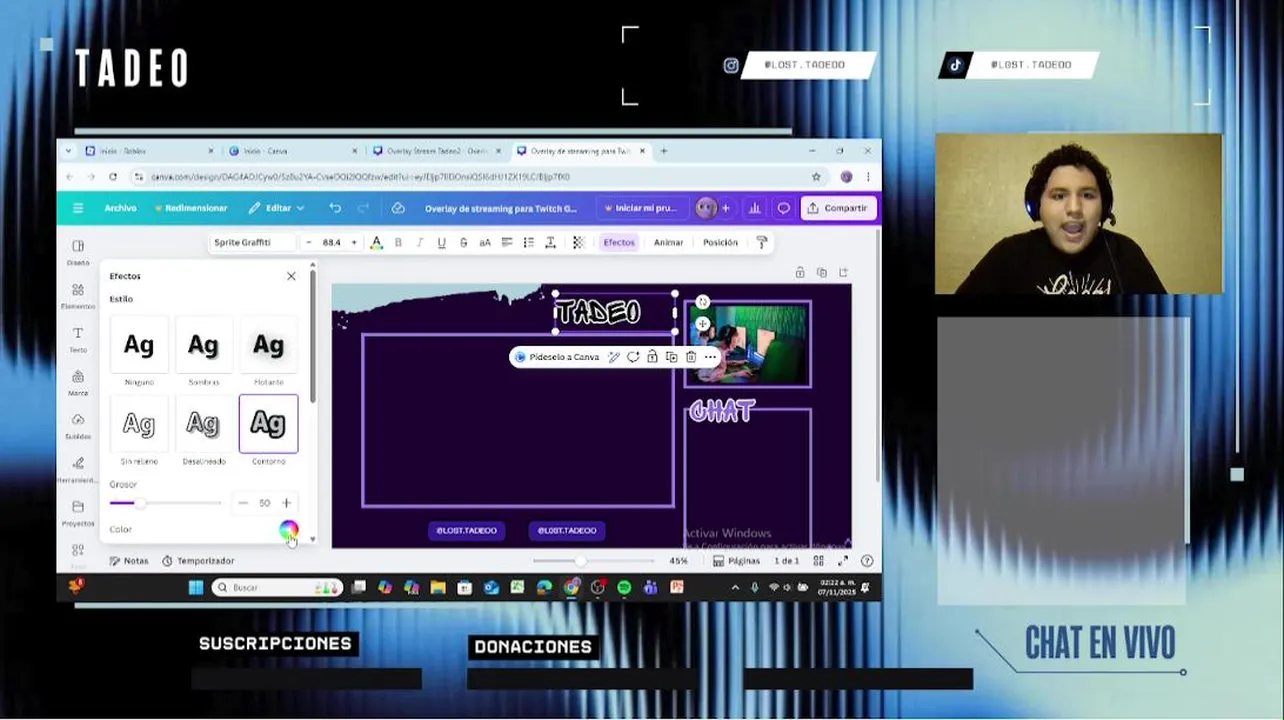Increase Grosor value with plus

(x=286, y=503)
